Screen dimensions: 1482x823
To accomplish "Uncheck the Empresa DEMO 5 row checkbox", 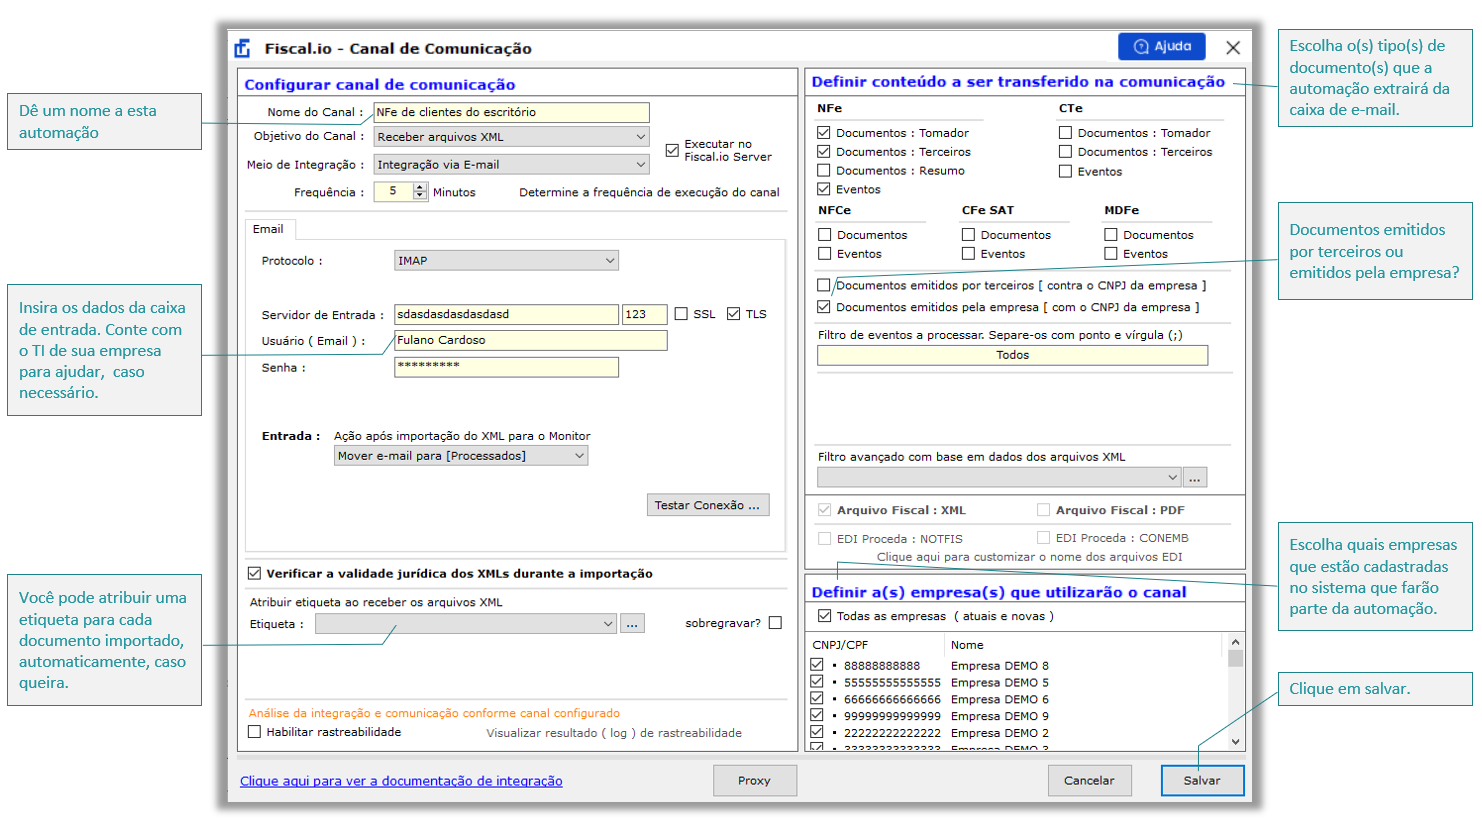I will (817, 681).
